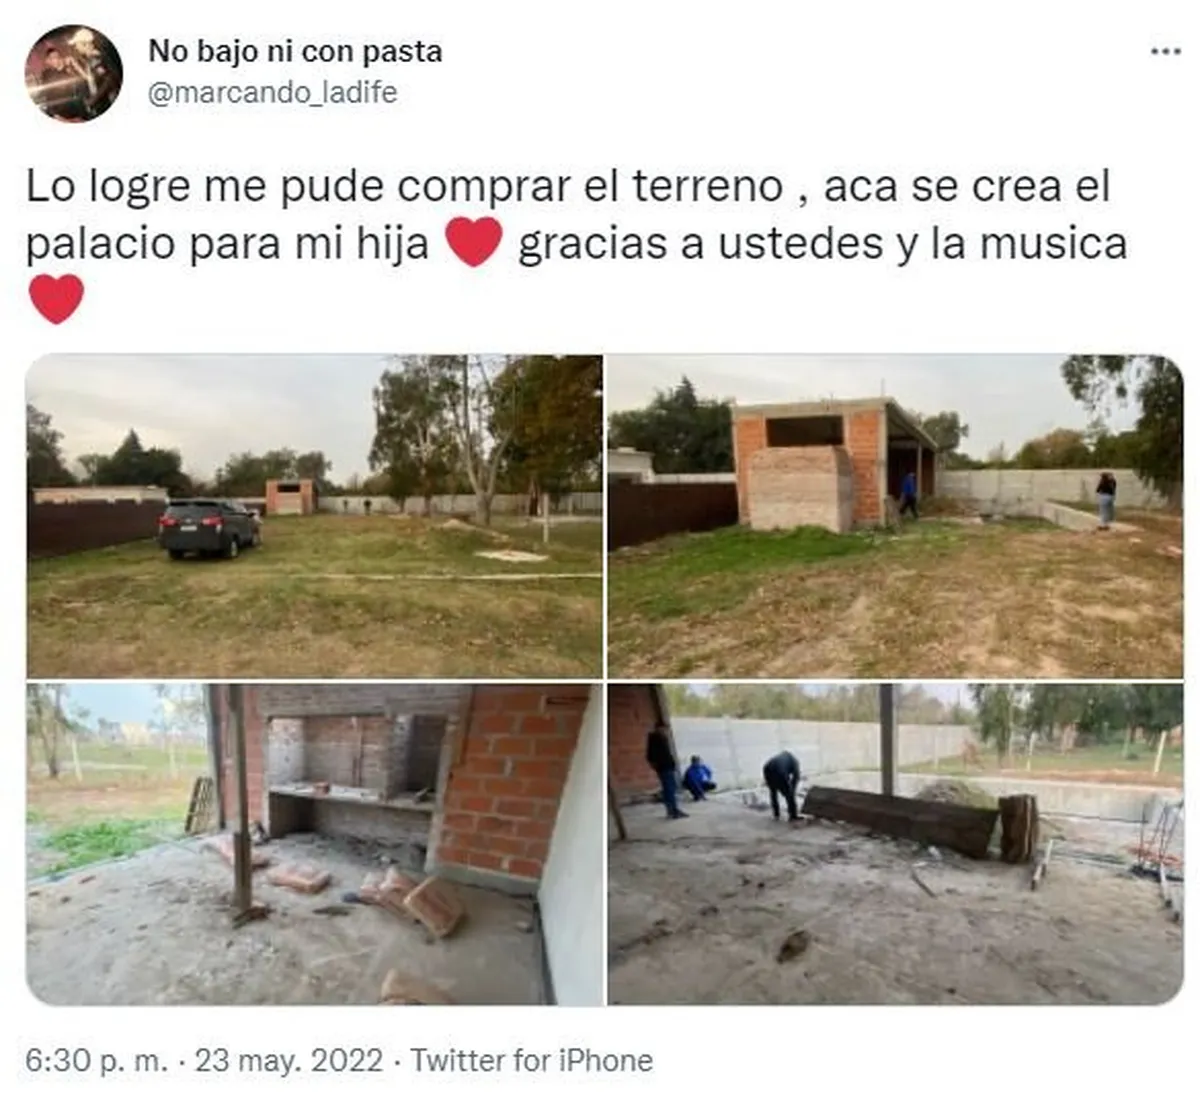View the photo showing the parked dark SUV

pyautogui.click(x=314, y=516)
